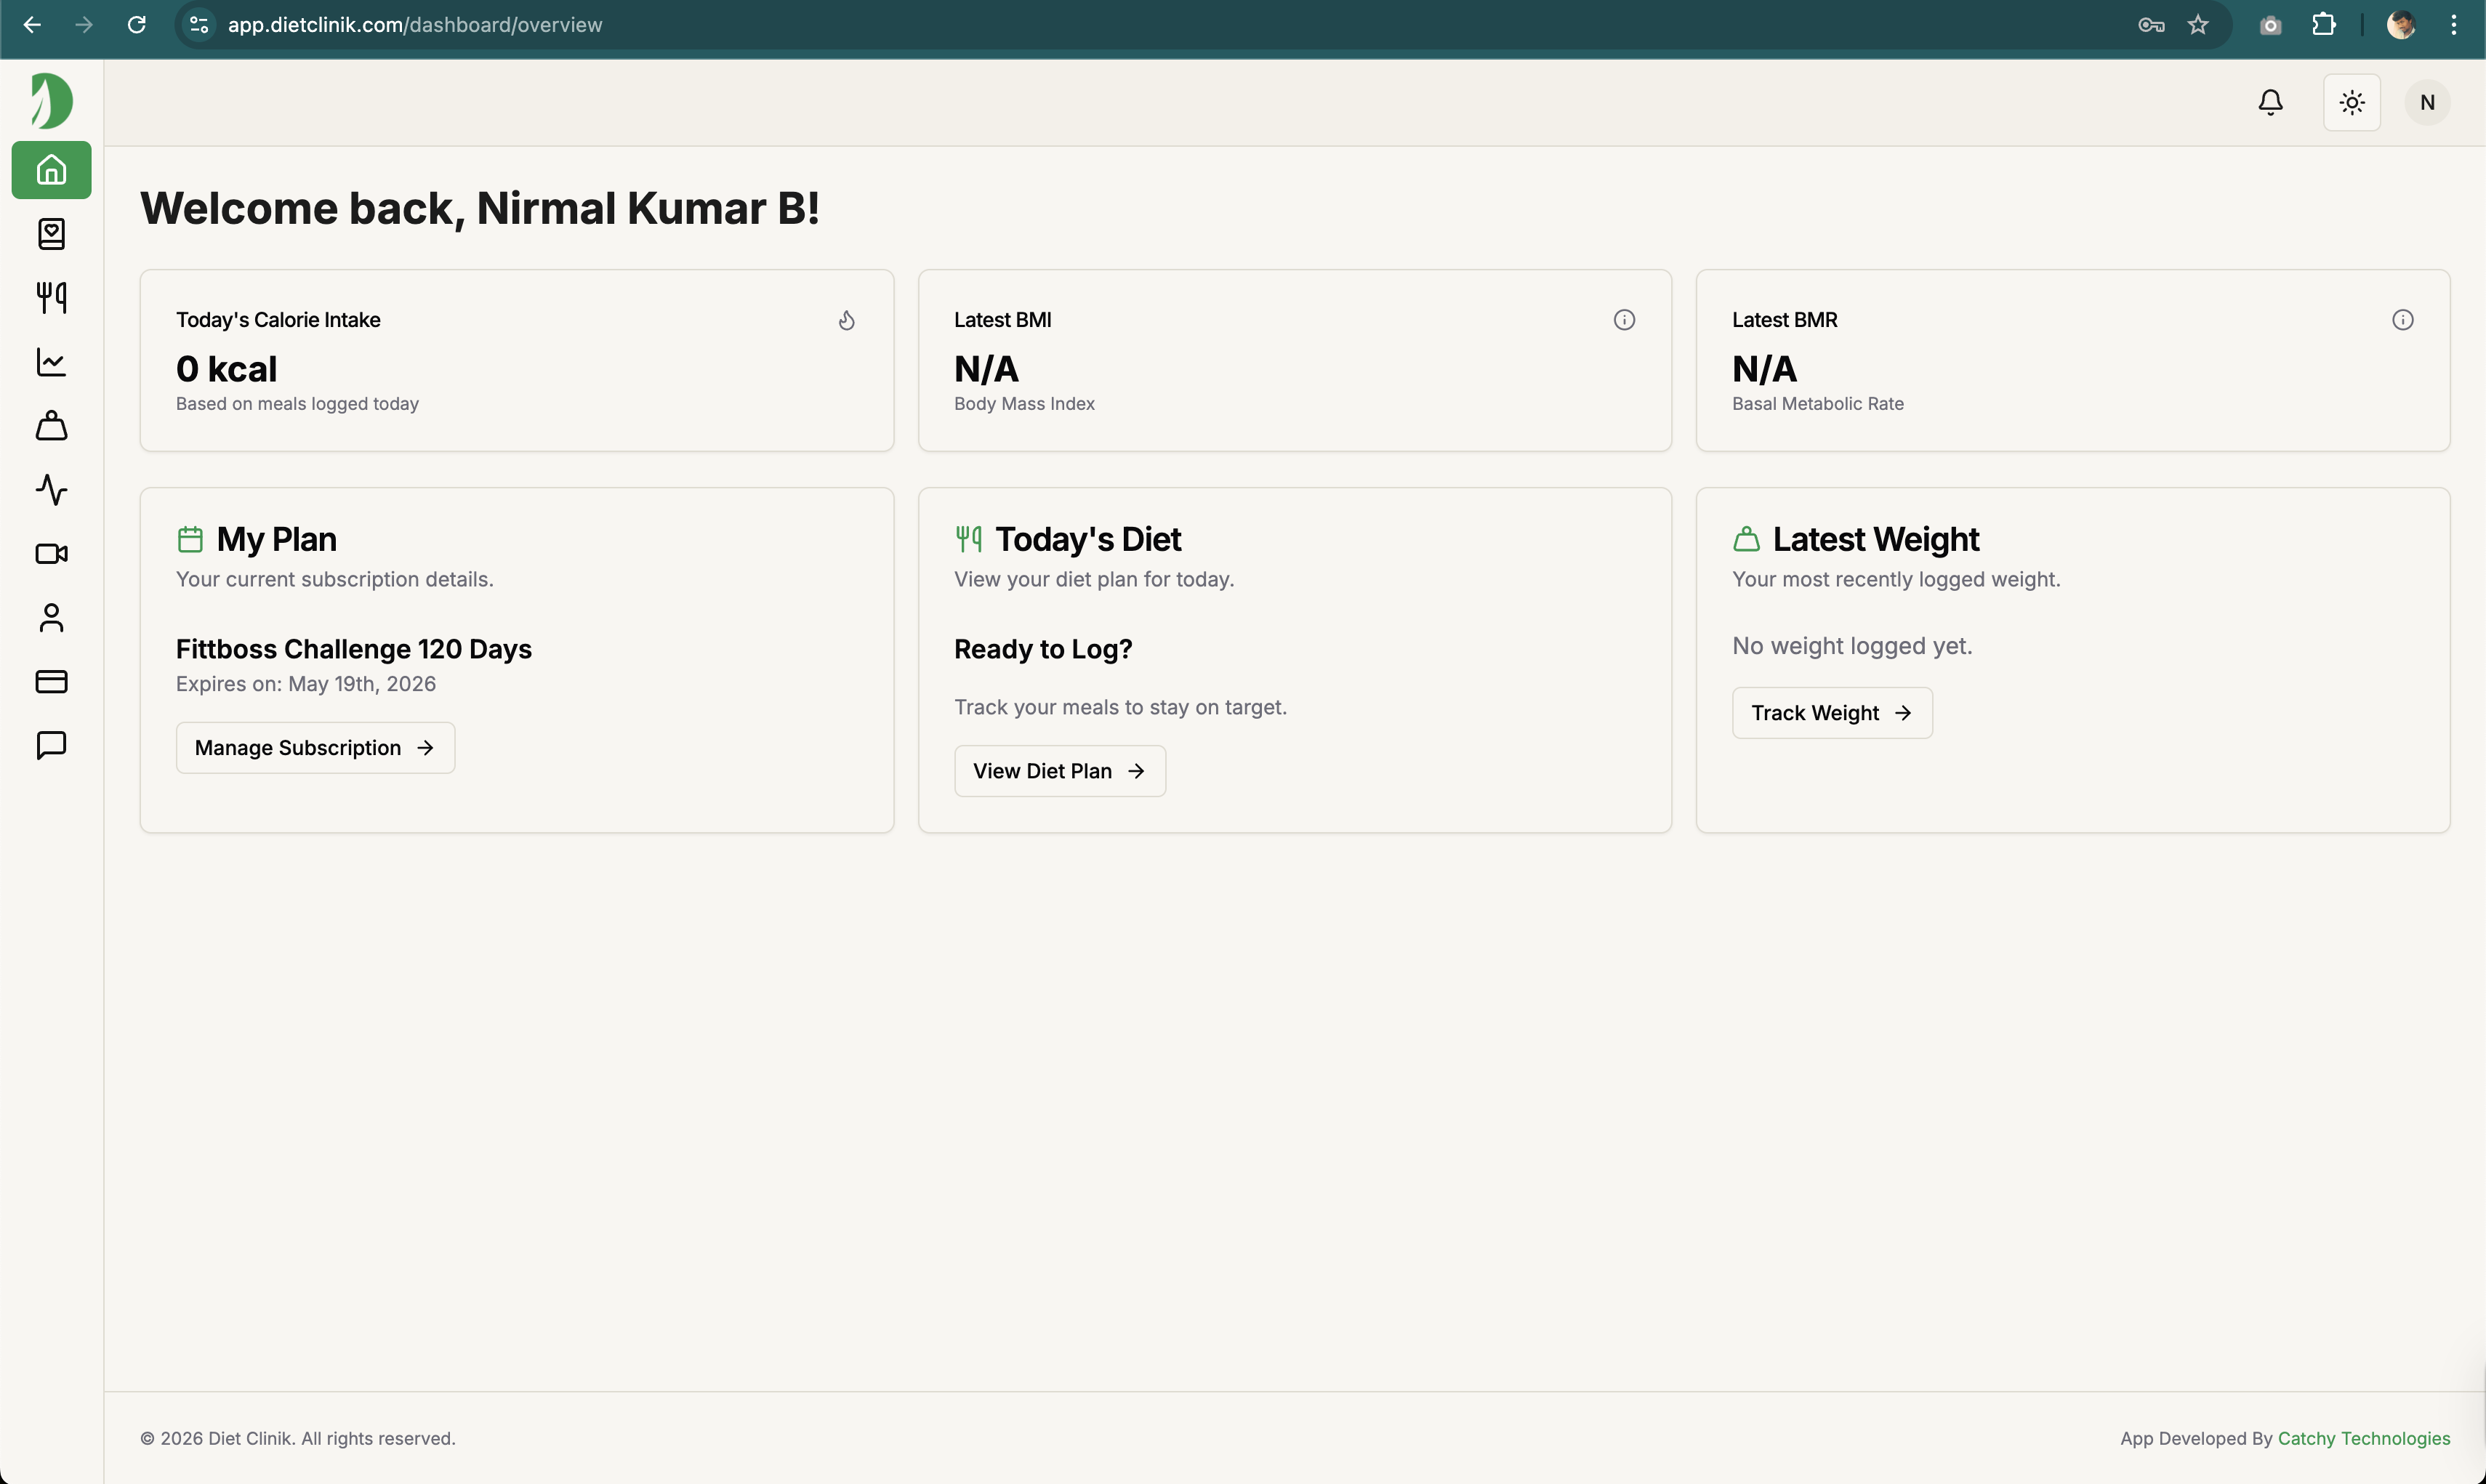Click the Catchy Technologies link in the footer
Image resolution: width=2486 pixels, height=1484 pixels.
2363,1438
